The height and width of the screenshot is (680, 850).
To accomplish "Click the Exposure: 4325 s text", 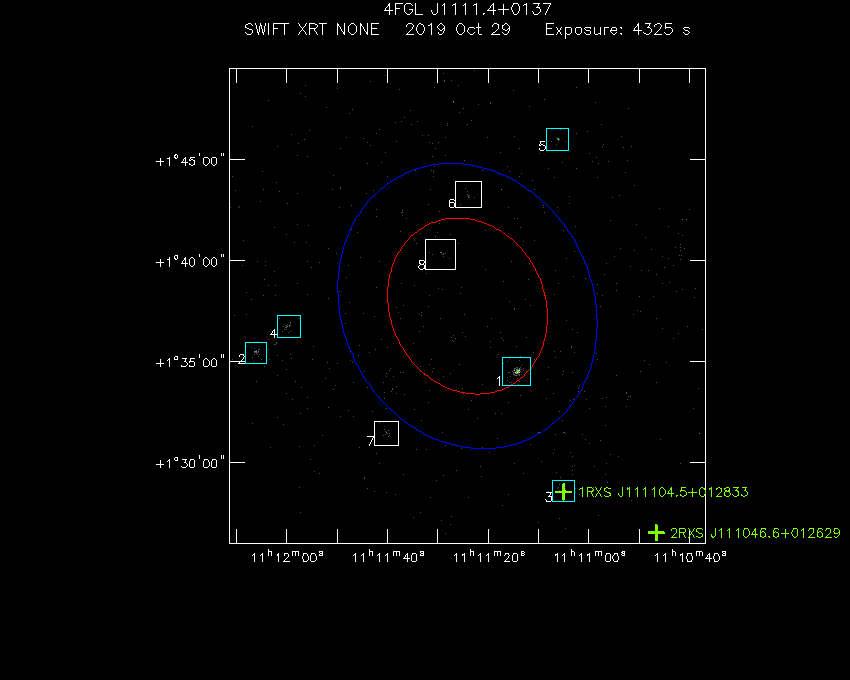I will (617, 29).
